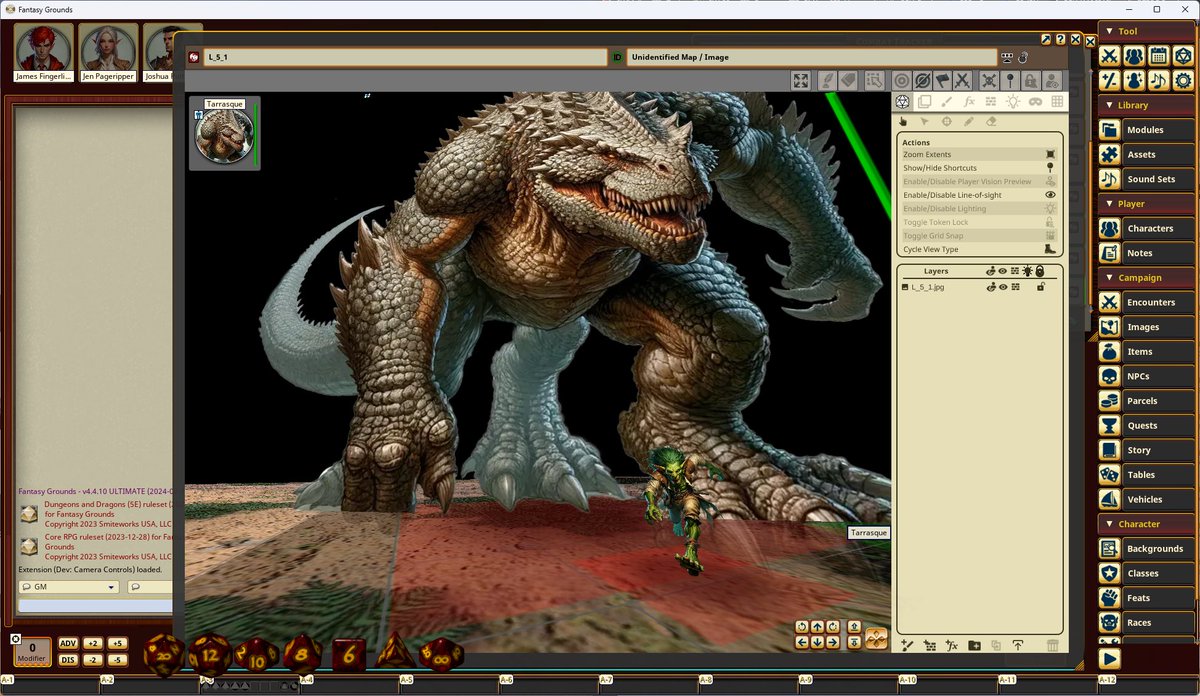Click the James Fingerli character portrait
The height and width of the screenshot is (696, 1200).
(43, 52)
